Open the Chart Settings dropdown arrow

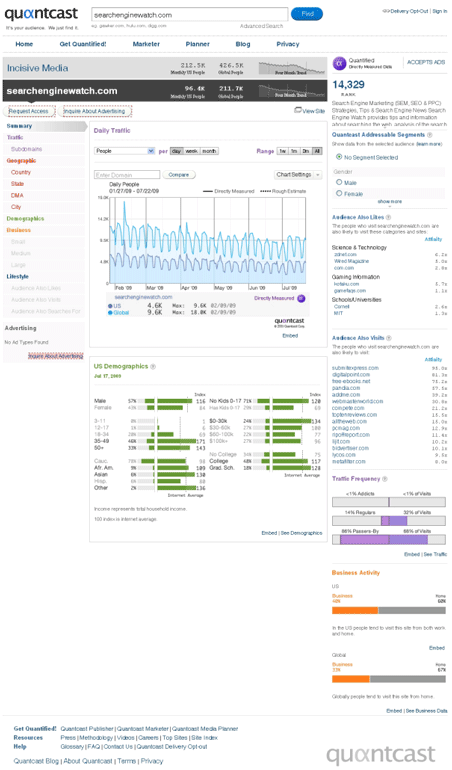point(318,175)
